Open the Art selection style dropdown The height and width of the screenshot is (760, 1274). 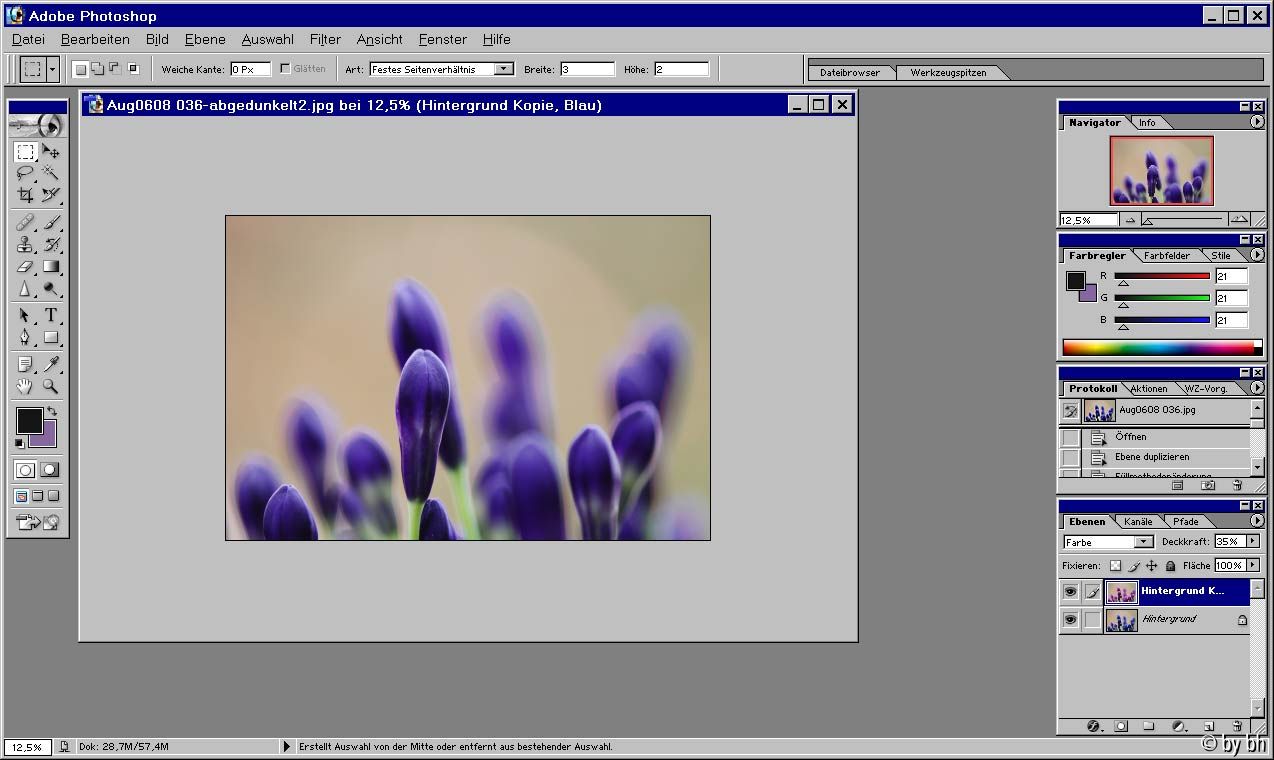(x=503, y=69)
